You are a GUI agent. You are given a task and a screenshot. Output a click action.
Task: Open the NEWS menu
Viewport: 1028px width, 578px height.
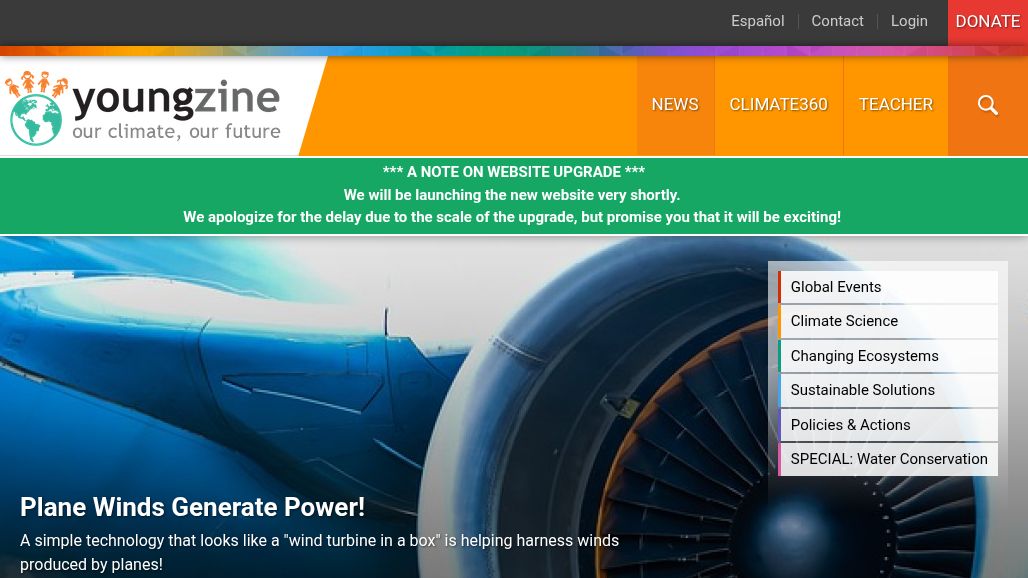675,105
